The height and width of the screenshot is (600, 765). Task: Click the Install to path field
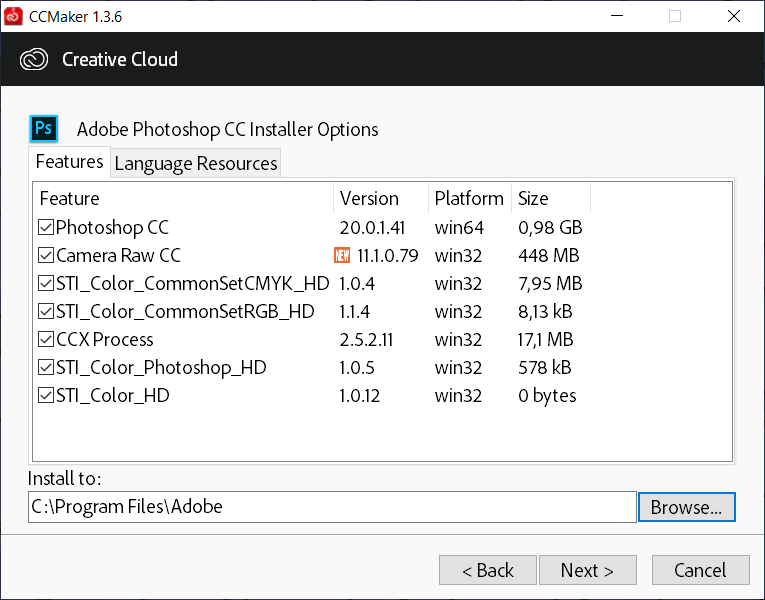pyautogui.click(x=332, y=507)
